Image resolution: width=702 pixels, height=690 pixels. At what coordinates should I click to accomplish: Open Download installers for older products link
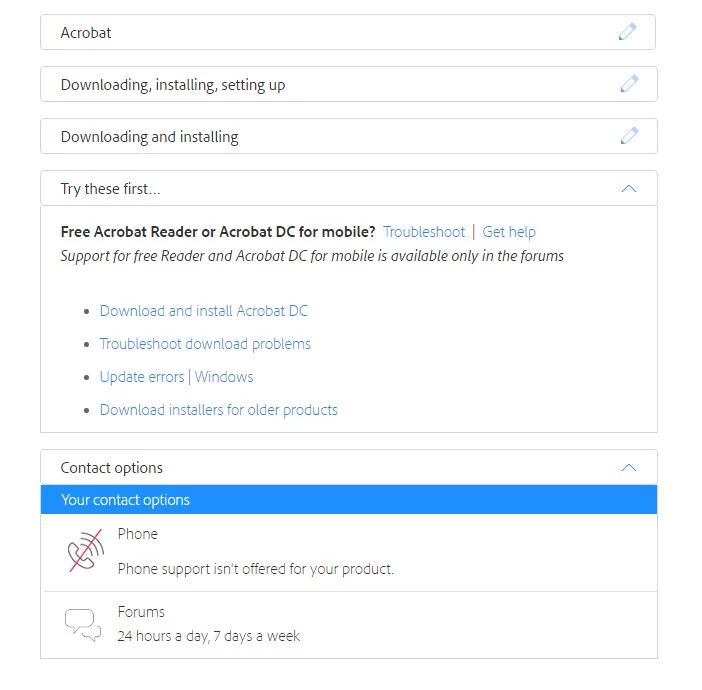coord(218,410)
